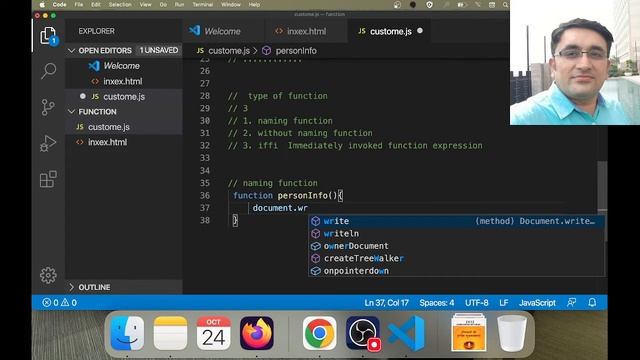Image resolution: width=640 pixels, height=360 pixels.
Task: Click the Apple menu icon
Action: coord(42,4)
